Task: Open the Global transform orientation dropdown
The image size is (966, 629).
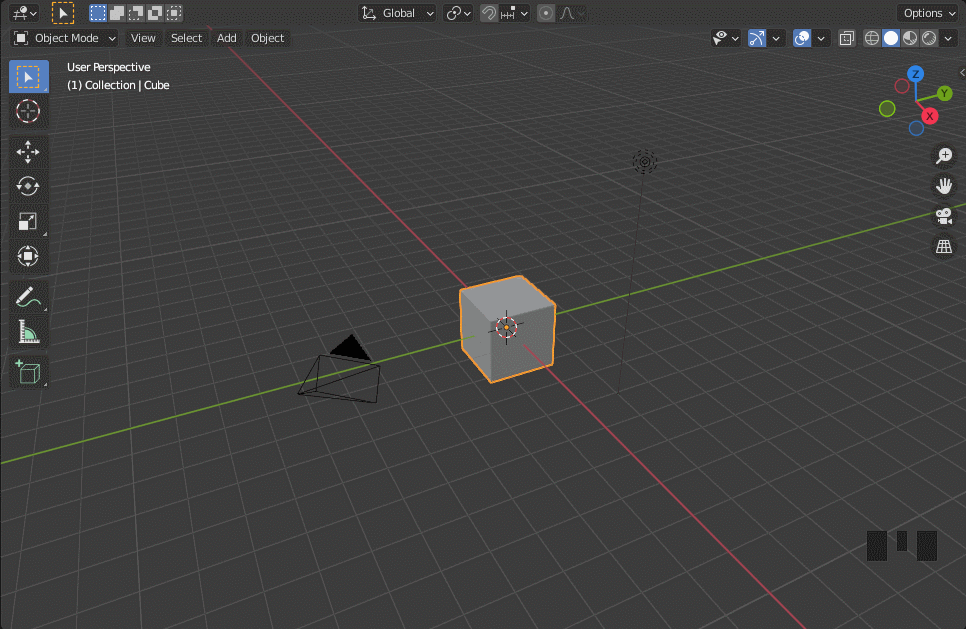Action: 398,13
